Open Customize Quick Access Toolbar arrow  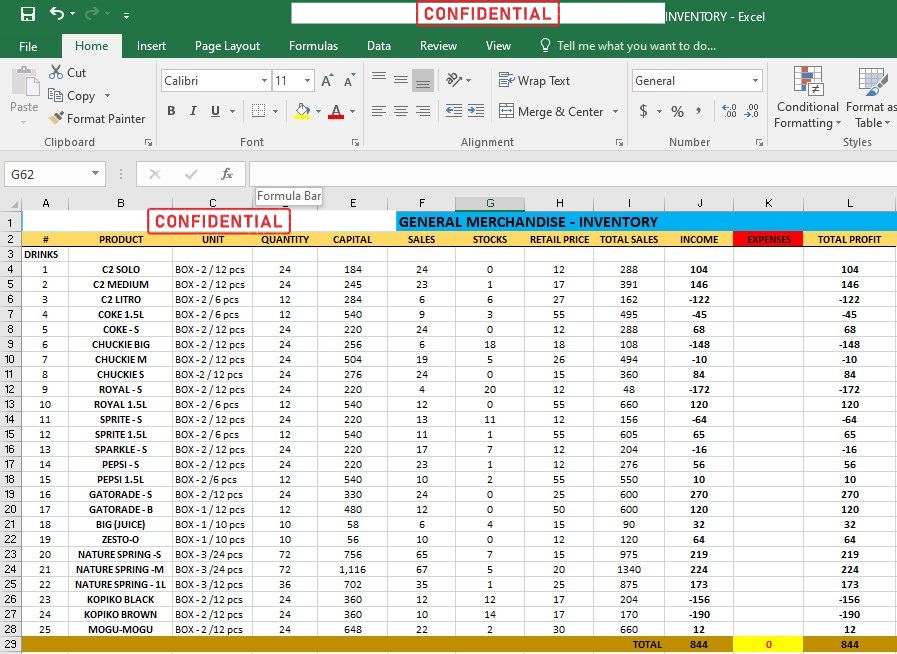coord(126,16)
